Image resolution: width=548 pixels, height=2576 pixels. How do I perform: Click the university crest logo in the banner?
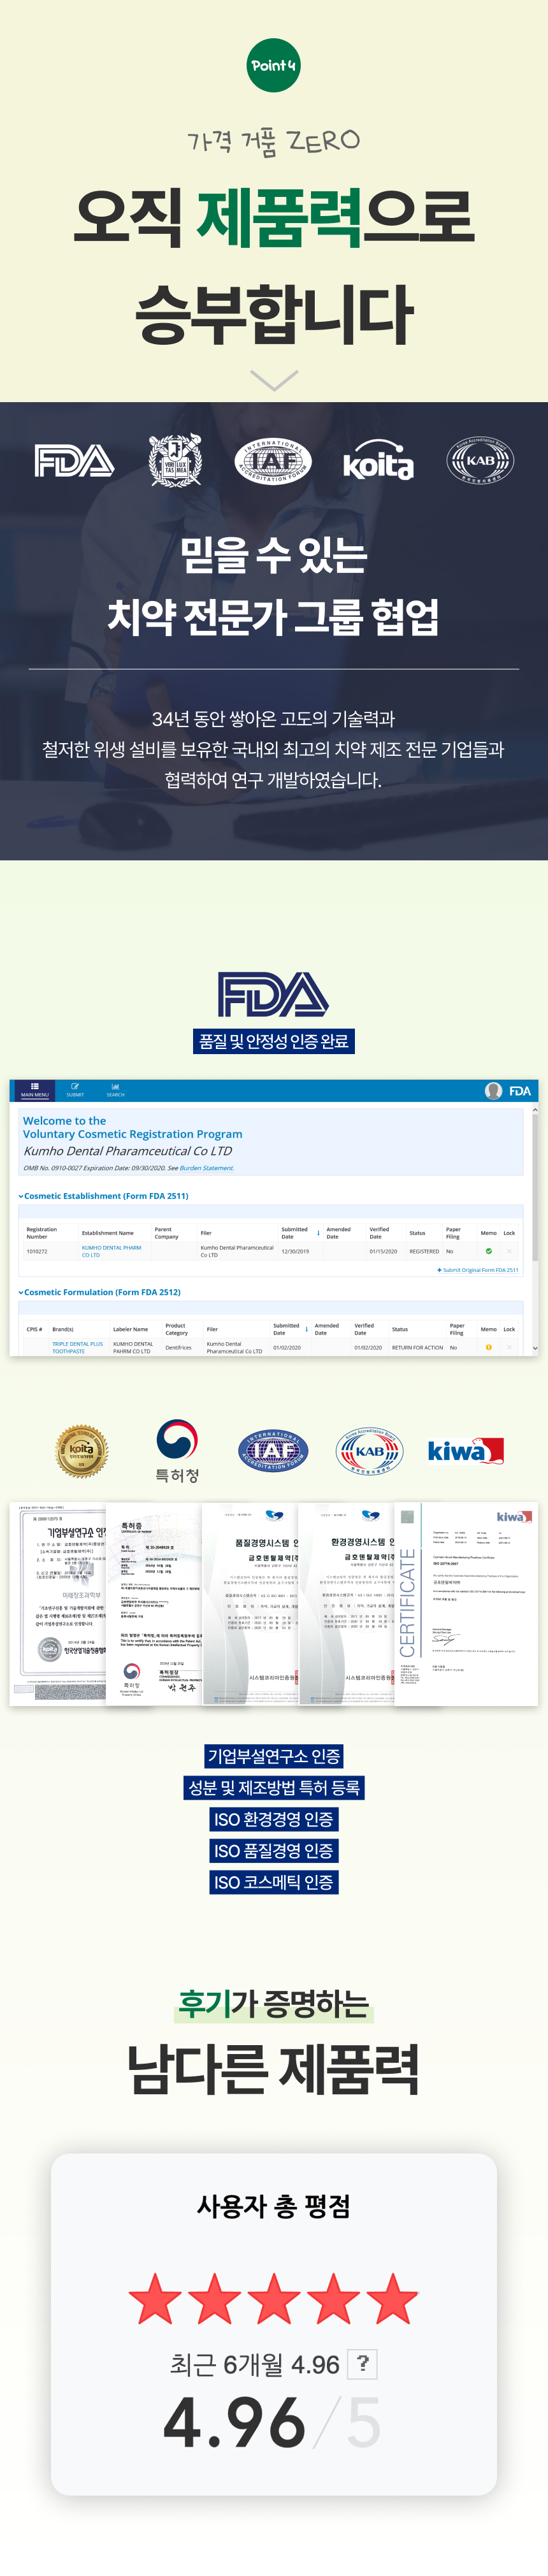(175, 461)
